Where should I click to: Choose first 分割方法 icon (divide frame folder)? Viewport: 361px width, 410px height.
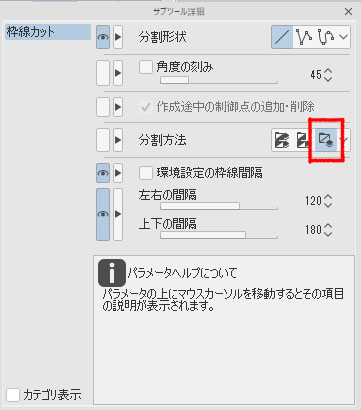(x=282, y=140)
